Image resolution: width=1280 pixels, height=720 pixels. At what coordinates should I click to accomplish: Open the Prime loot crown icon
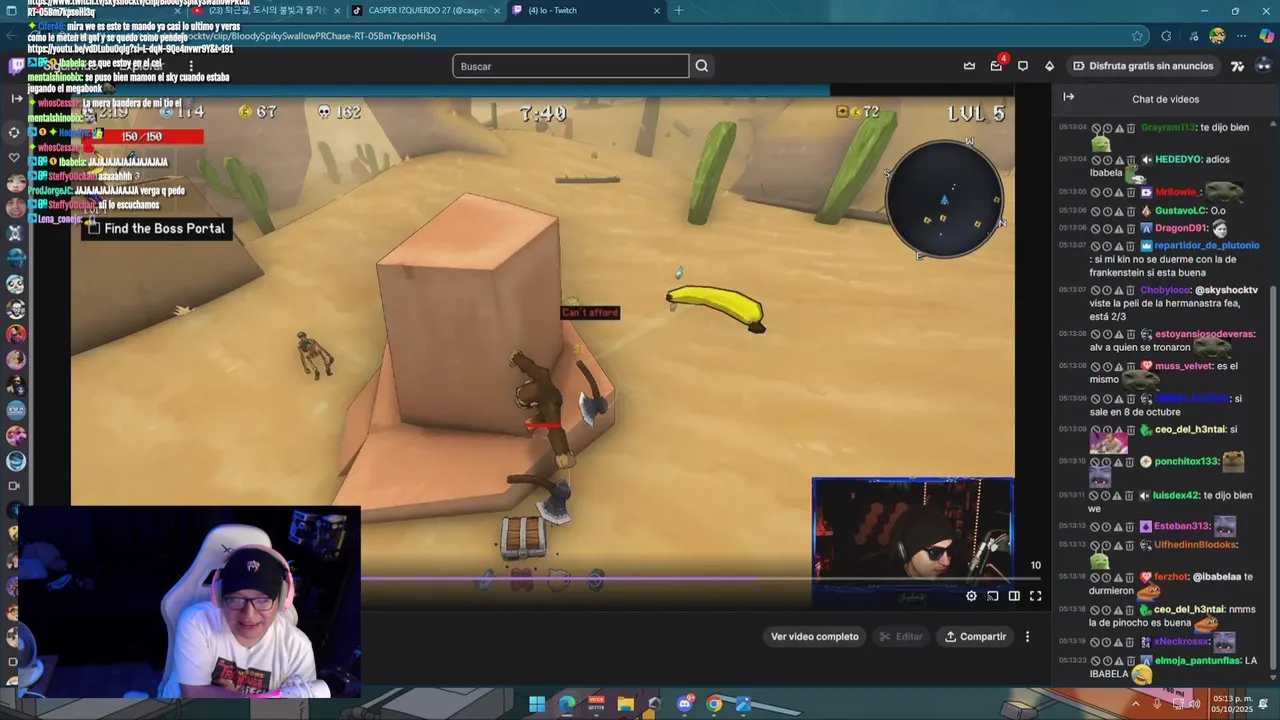click(x=969, y=66)
